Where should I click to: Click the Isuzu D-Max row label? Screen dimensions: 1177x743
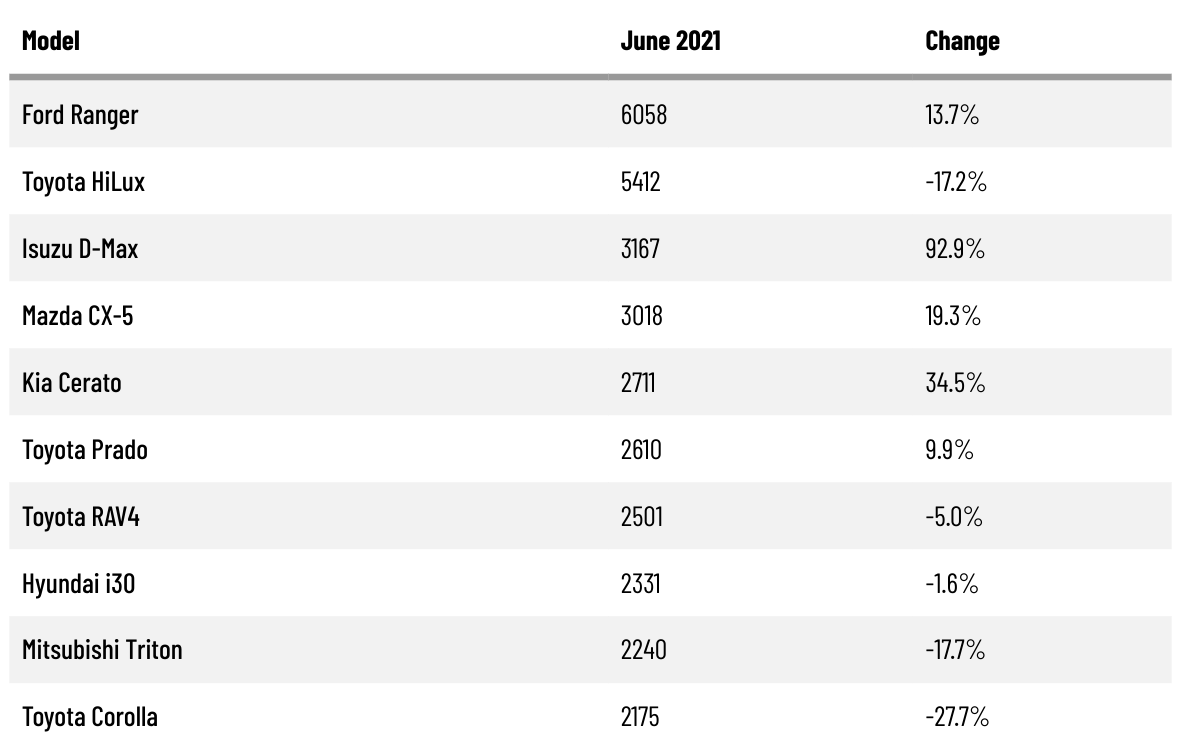pos(80,249)
